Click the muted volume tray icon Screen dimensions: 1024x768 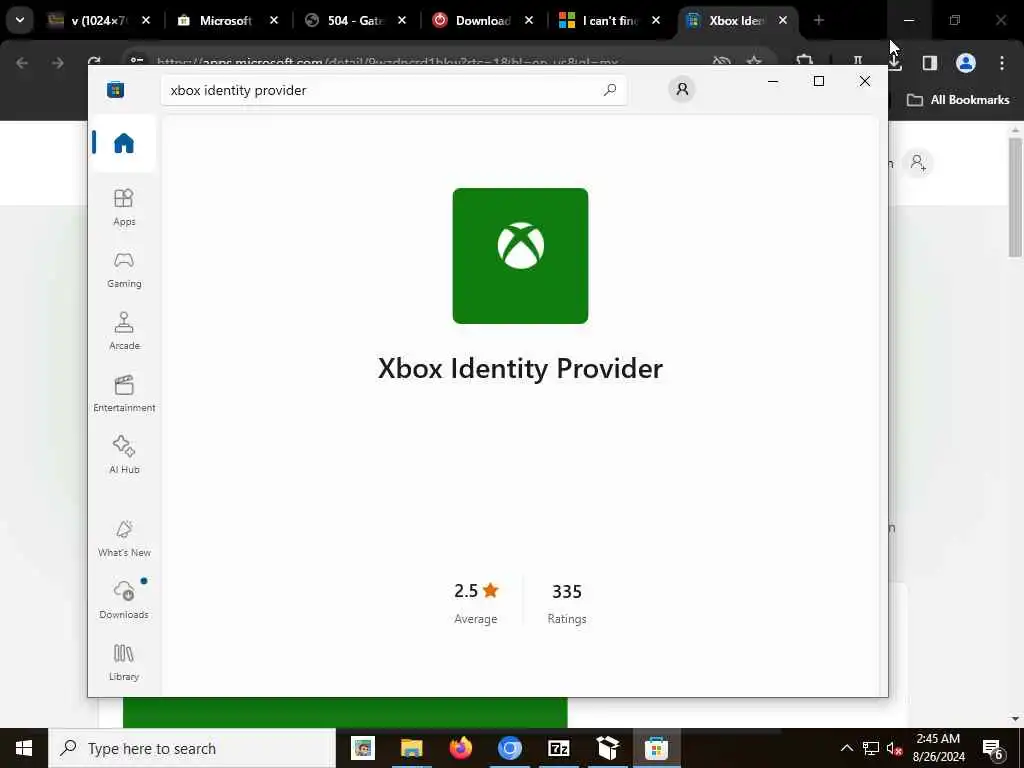[895, 748]
